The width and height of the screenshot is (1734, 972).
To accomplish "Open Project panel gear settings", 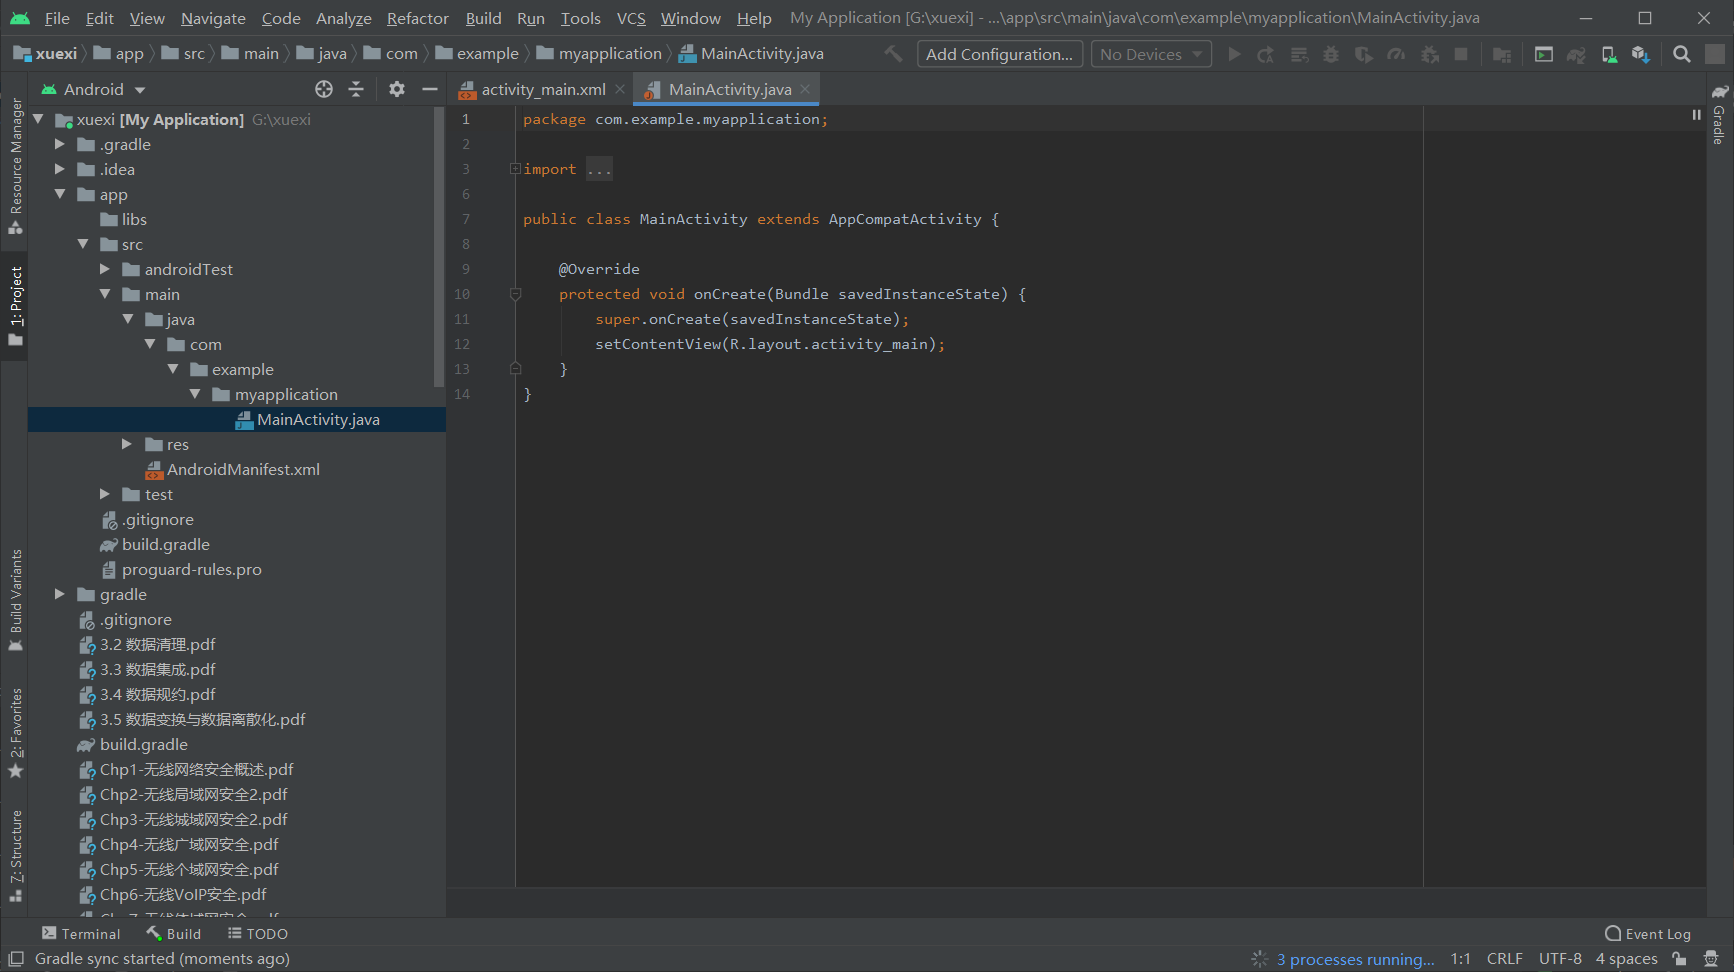I will (x=397, y=89).
